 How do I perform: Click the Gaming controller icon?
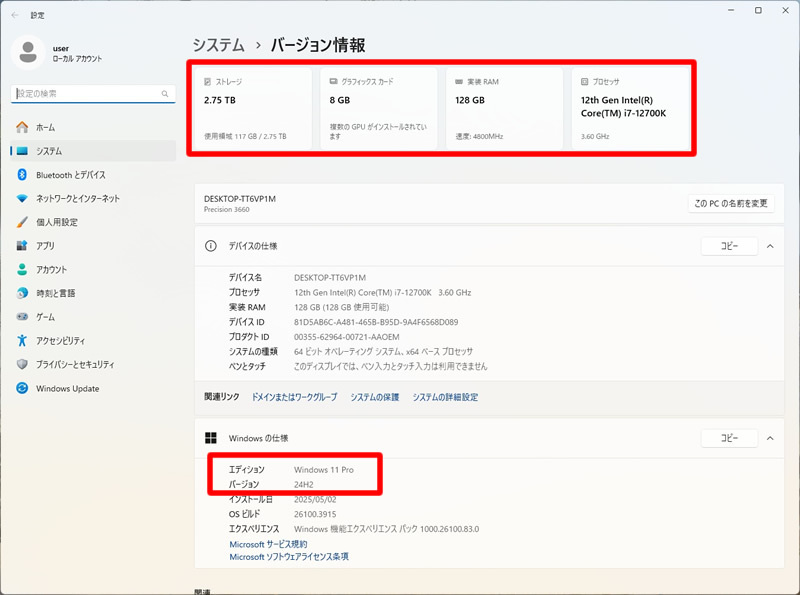tap(22, 316)
